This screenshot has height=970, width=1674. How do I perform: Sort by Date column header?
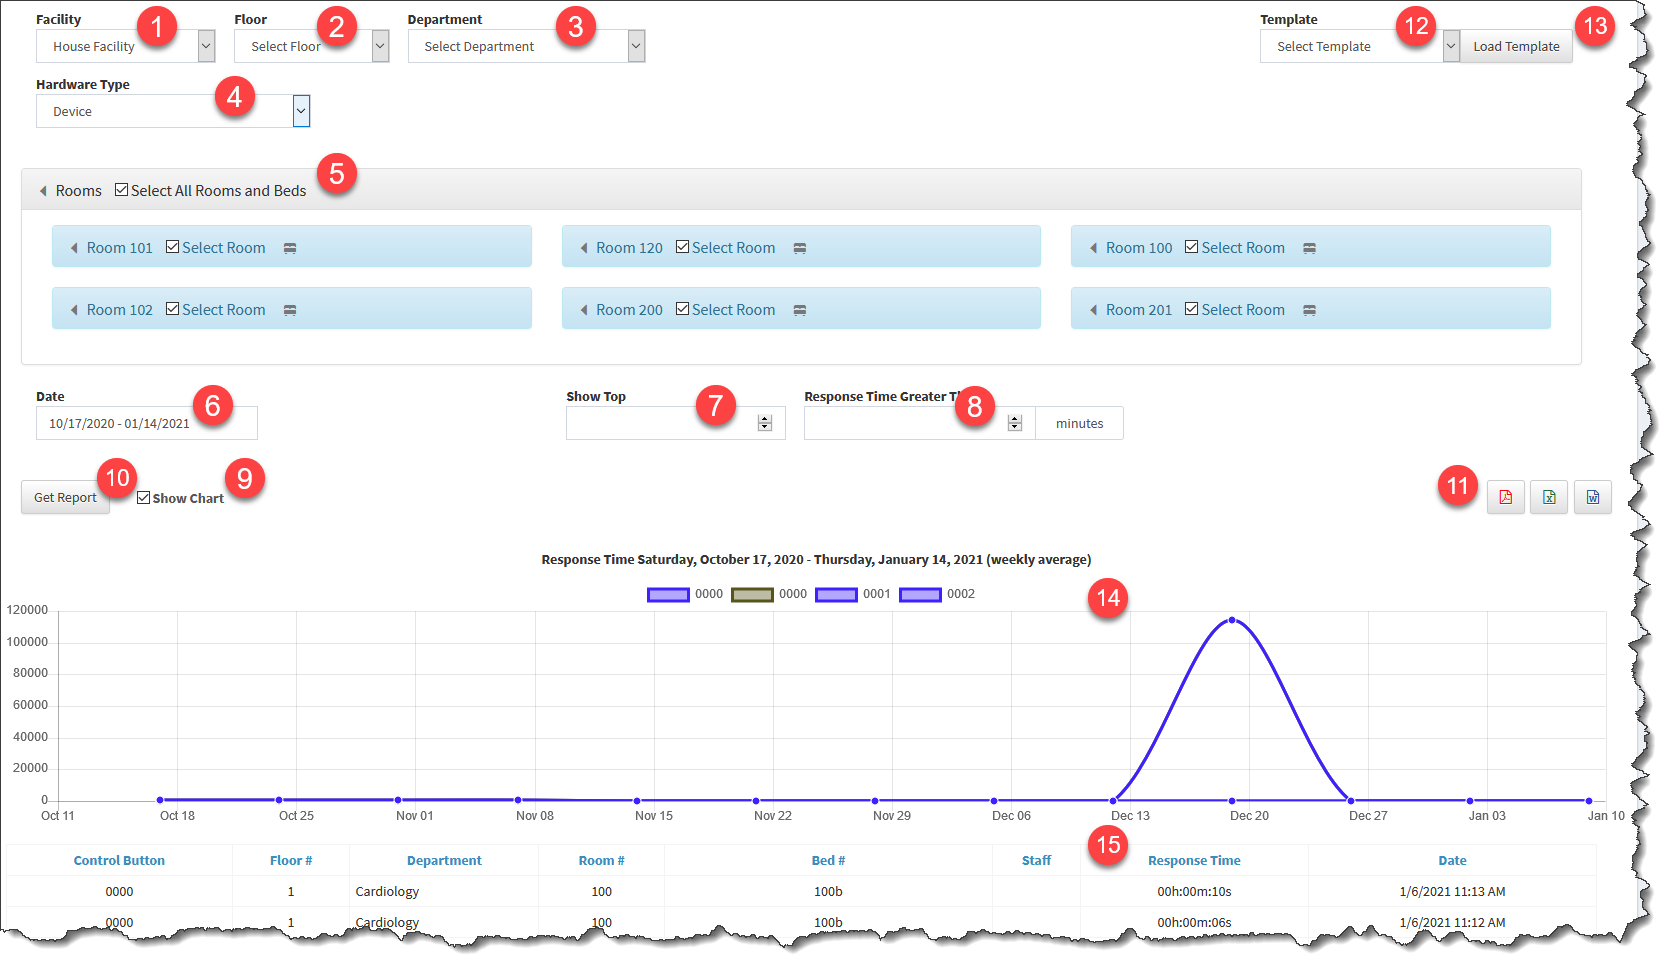pyautogui.click(x=1452, y=860)
